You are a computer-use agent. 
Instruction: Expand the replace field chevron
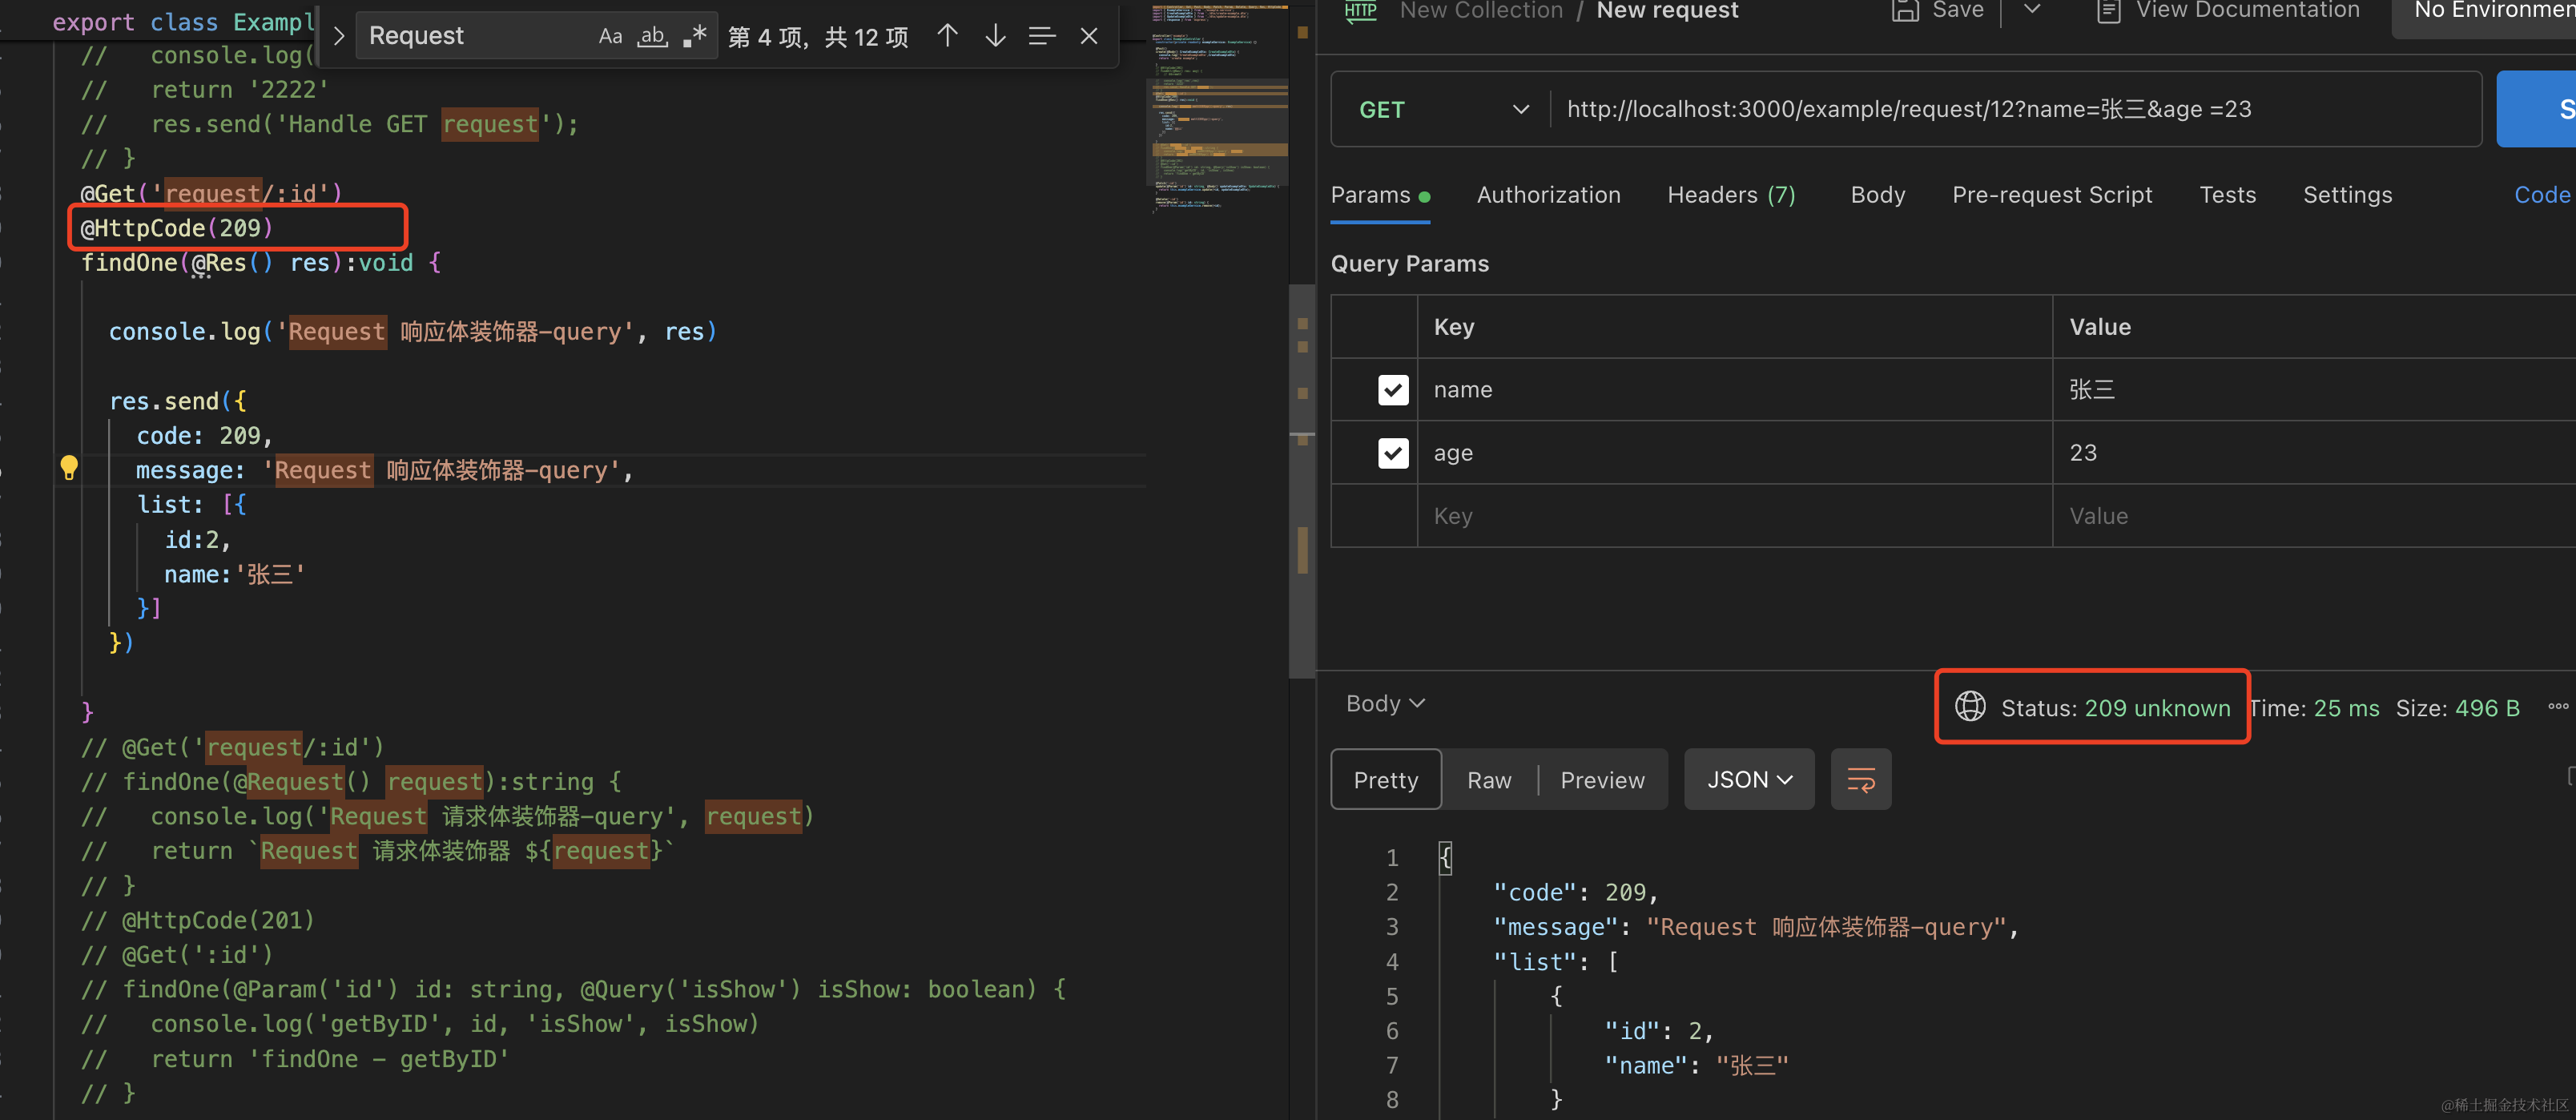338,36
